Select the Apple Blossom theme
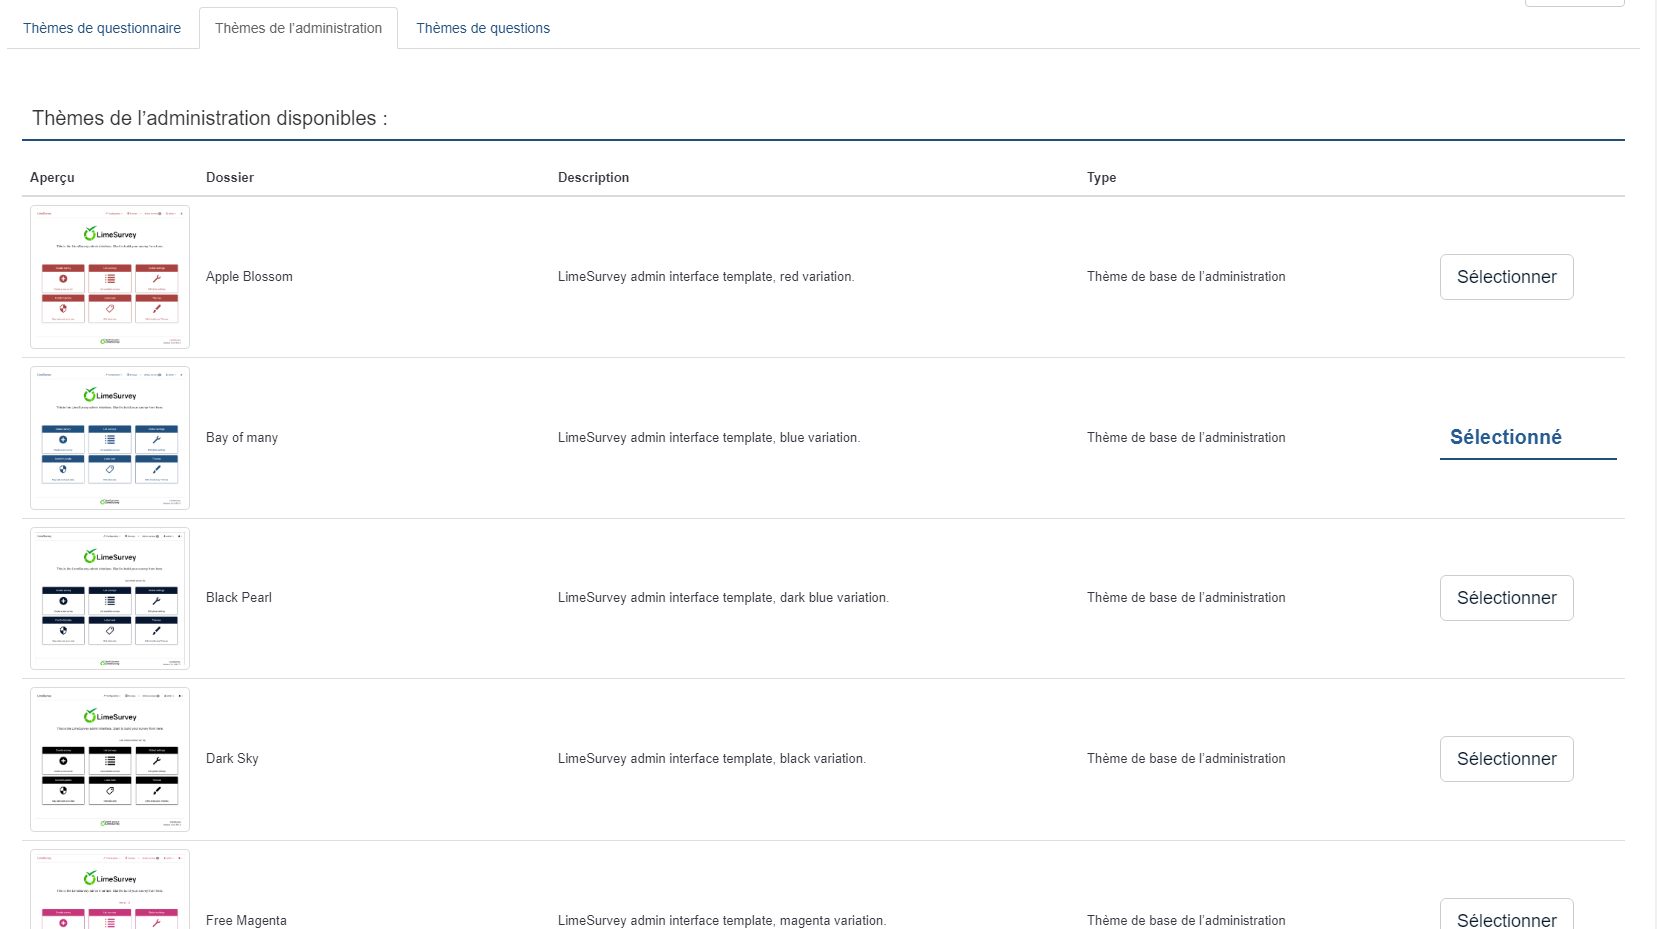This screenshot has width=1657, height=929. click(1506, 277)
